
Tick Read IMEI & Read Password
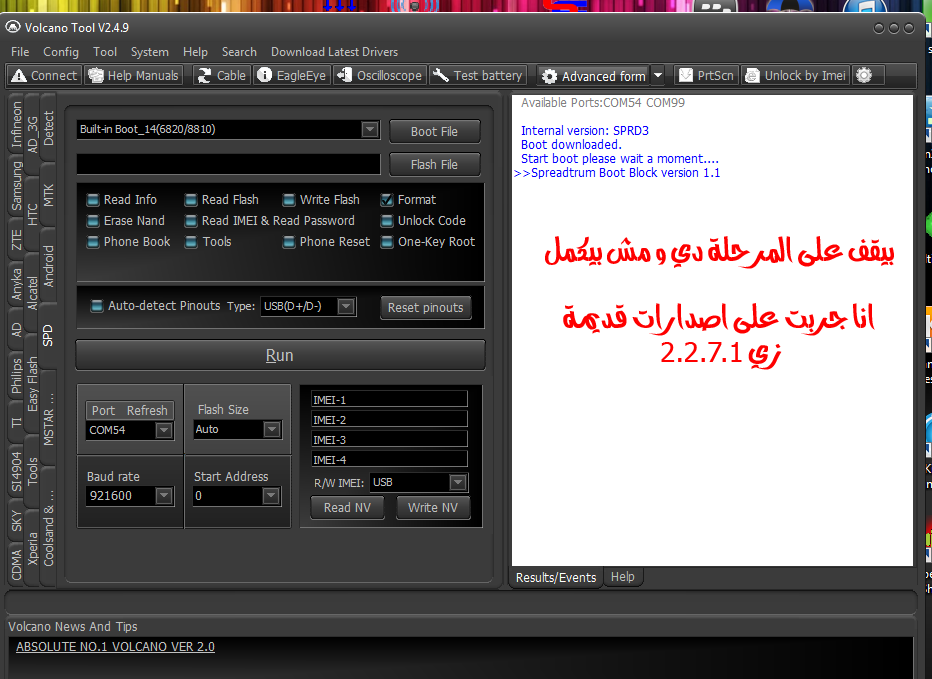tap(191, 221)
